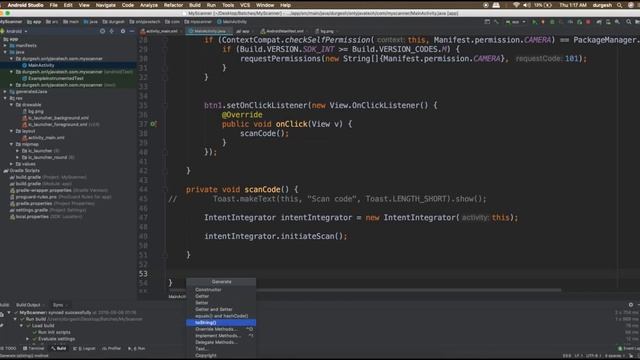Collapse the drawable folder
The height and width of the screenshot is (360, 640).
11,104
